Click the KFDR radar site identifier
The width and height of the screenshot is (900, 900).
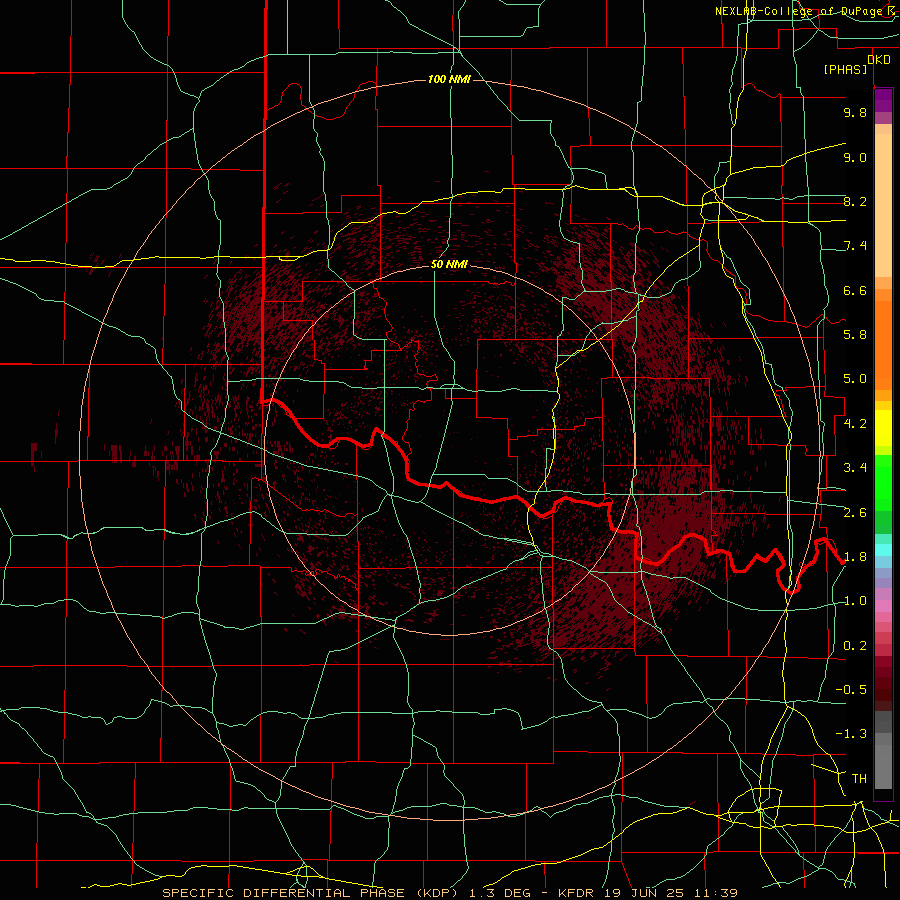(x=576, y=893)
